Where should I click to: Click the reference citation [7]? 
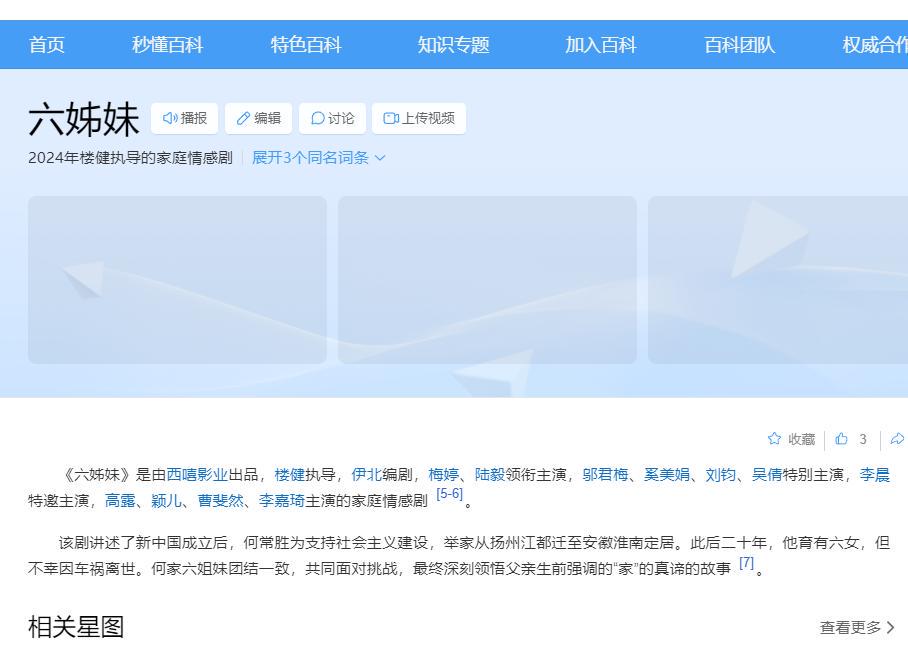click(x=746, y=562)
